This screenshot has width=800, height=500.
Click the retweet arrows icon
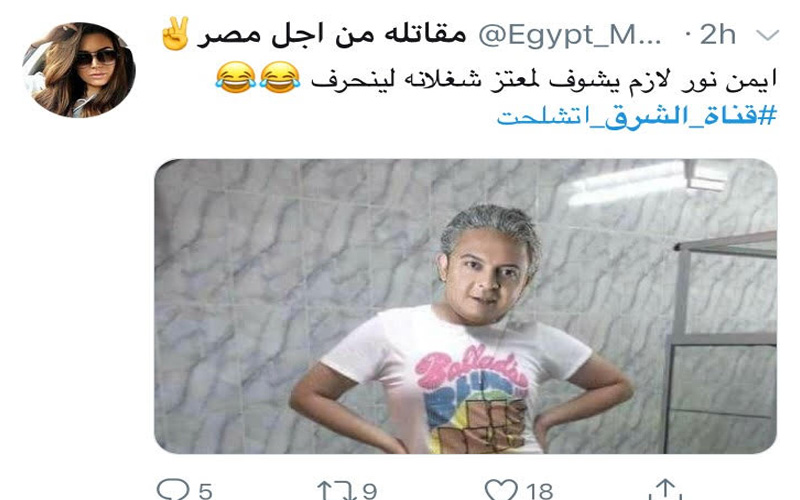point(336,491)
